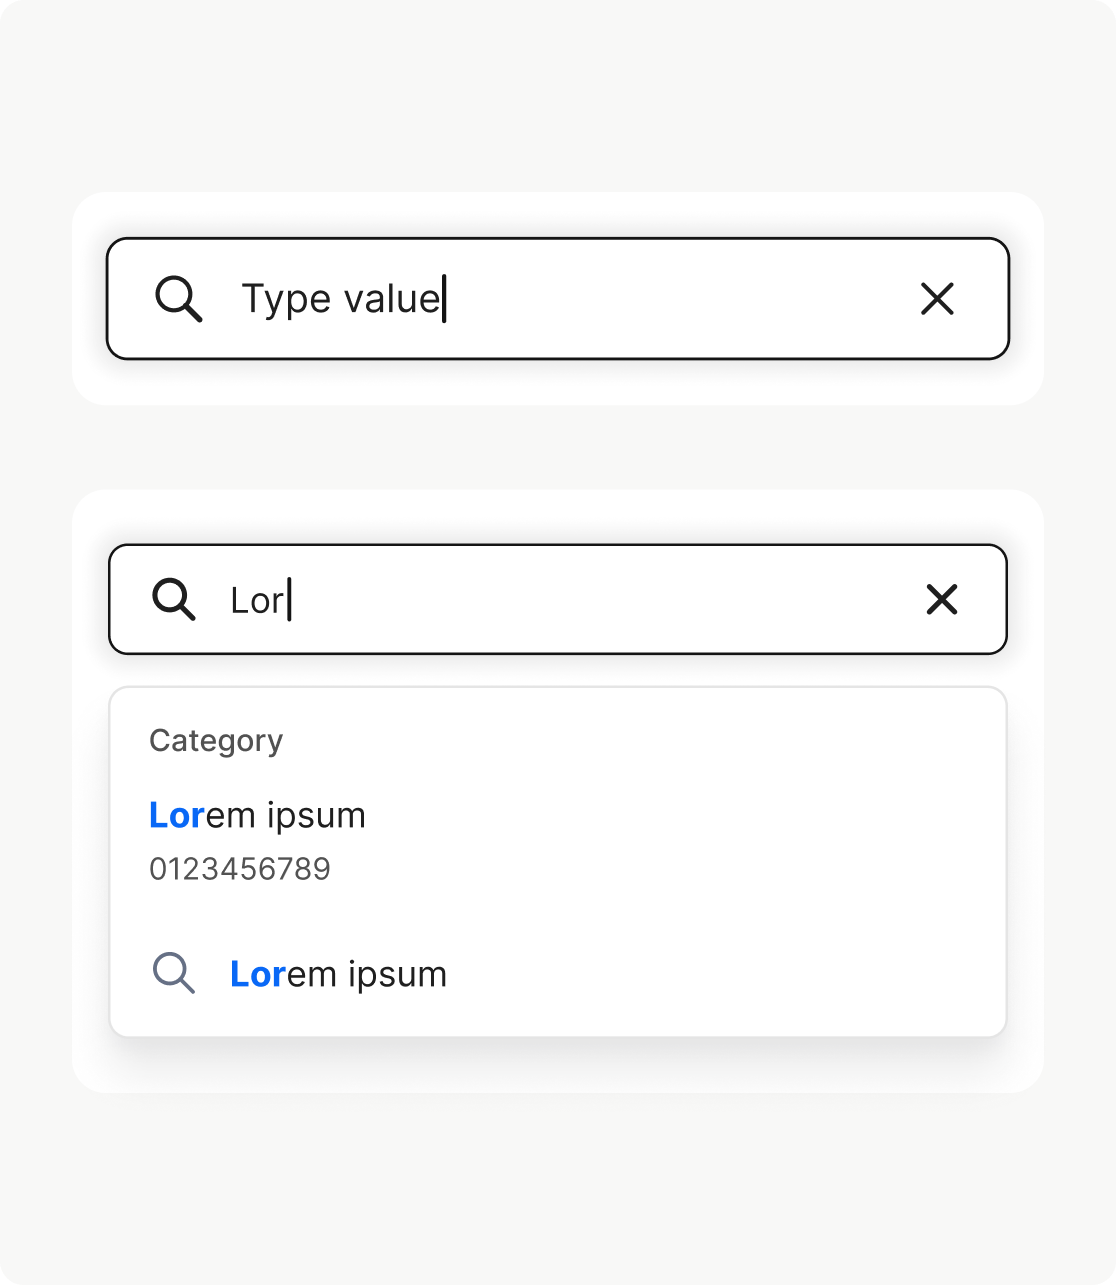Click the typed "Lor" text in search box
1116x1285 pixels.
pos(257,600)
